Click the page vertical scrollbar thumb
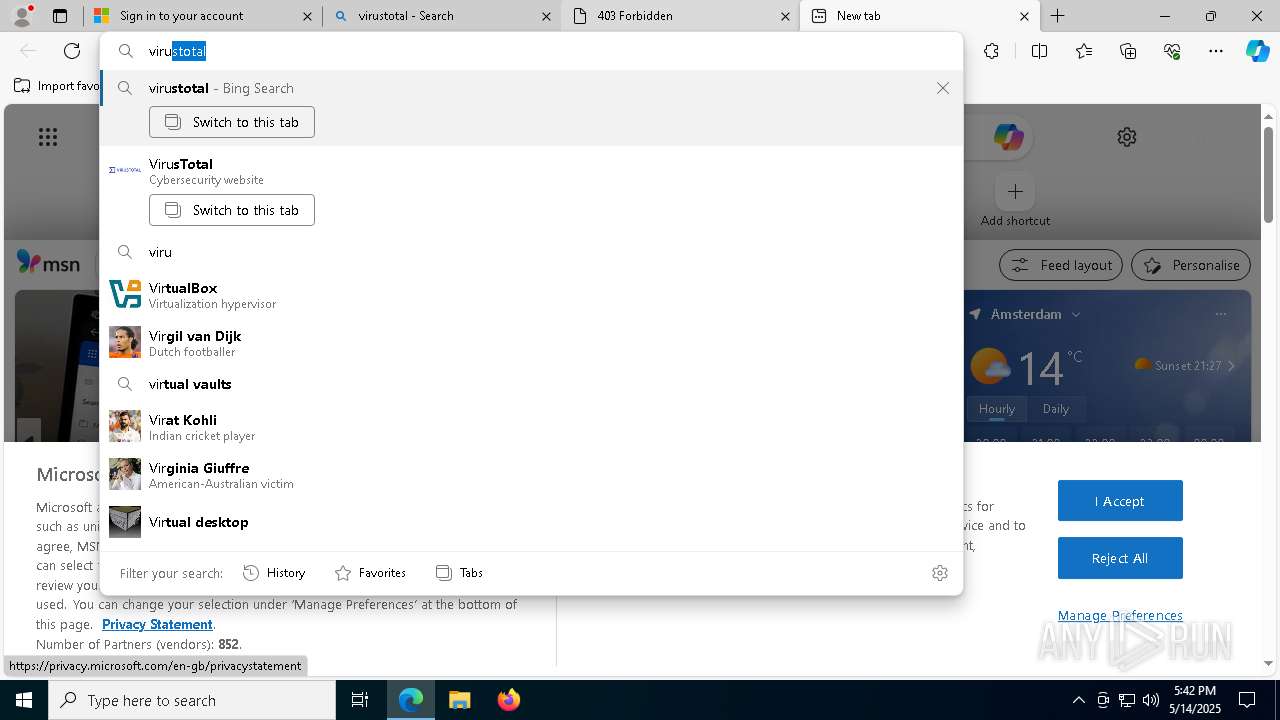The width and height of the screenshot is (1280, 720). [1268, 175]
